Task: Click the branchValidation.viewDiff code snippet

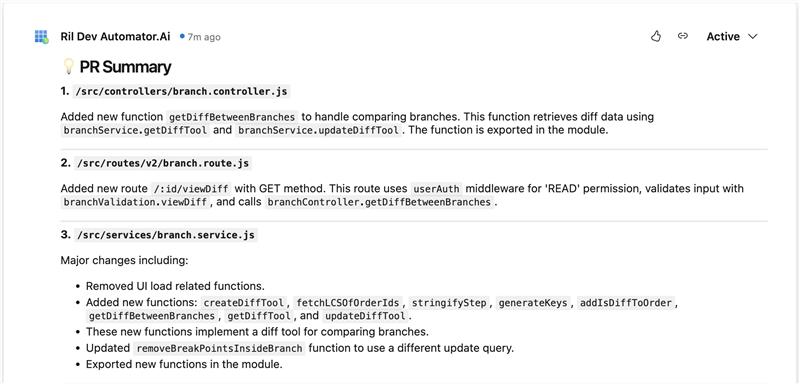Action: point(135,202)
